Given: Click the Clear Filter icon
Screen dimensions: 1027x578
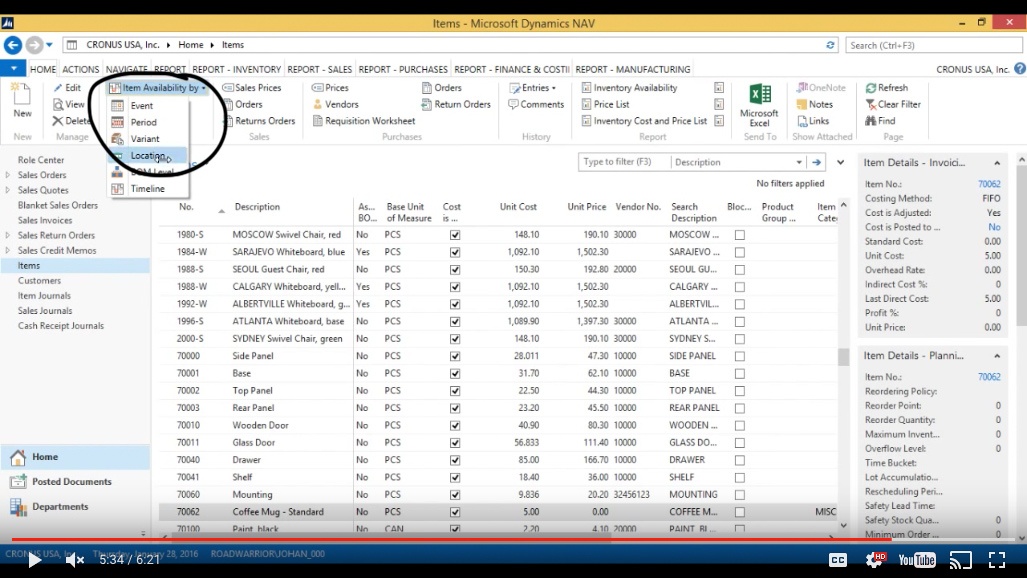Looking at the screenshot, I should [x=870, y=104].
